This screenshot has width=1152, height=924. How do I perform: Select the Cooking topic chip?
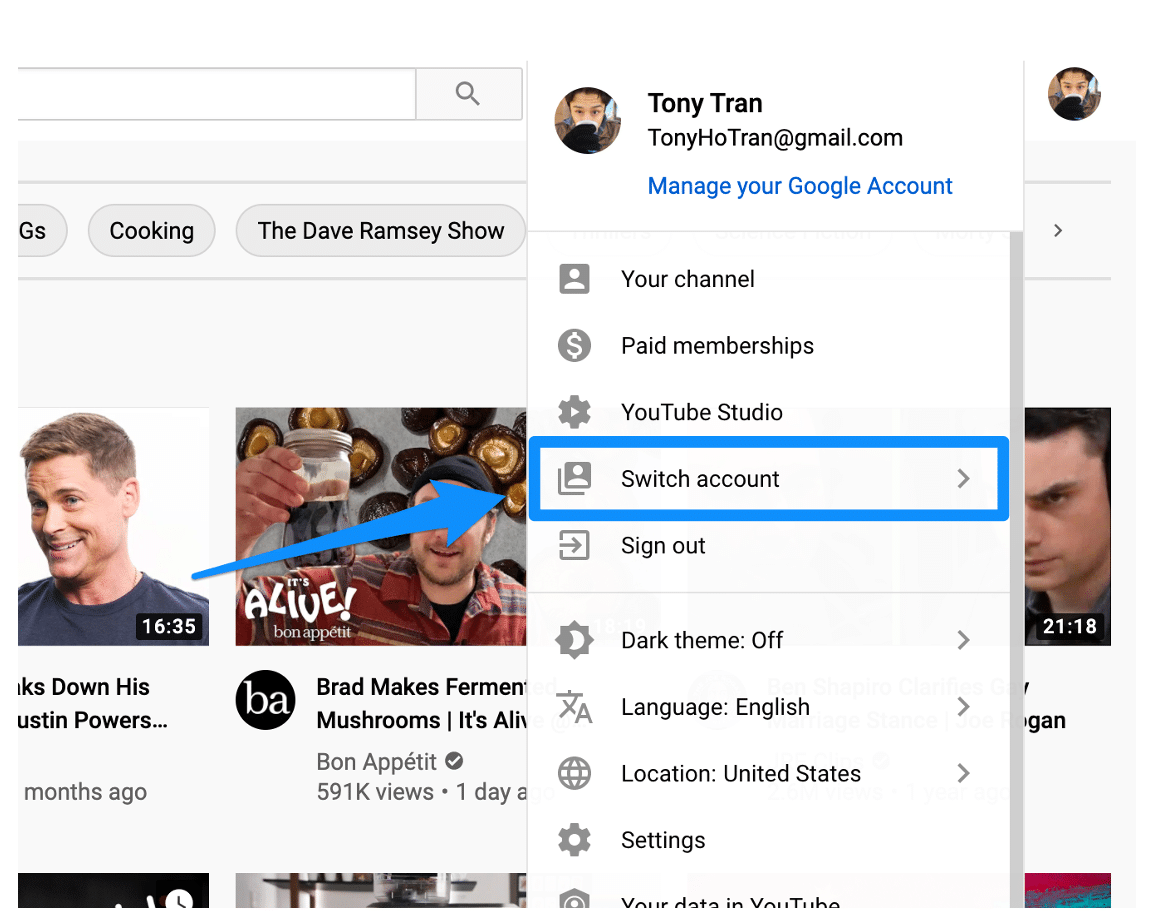(x=151, y=231)
